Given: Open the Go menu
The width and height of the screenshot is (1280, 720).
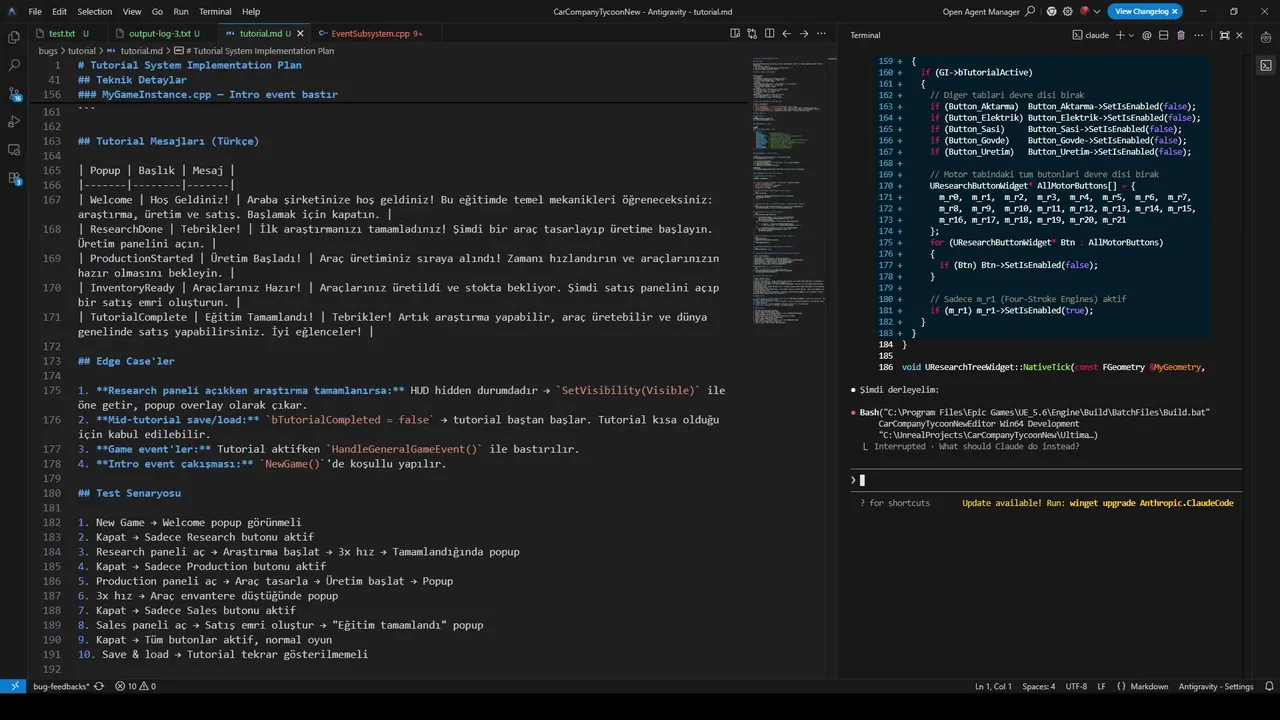Looking at the screenshot, I should [x=157, y=11].
